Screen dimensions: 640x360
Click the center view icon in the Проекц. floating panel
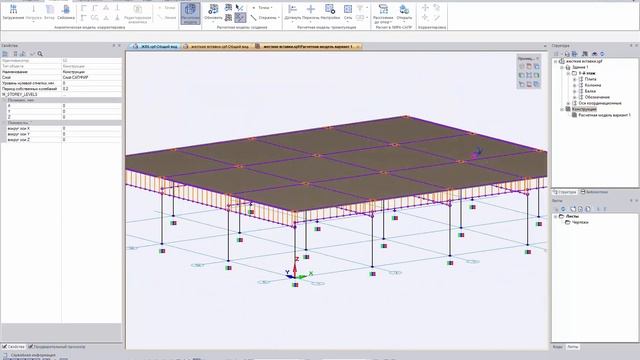(x=529, y=75)
